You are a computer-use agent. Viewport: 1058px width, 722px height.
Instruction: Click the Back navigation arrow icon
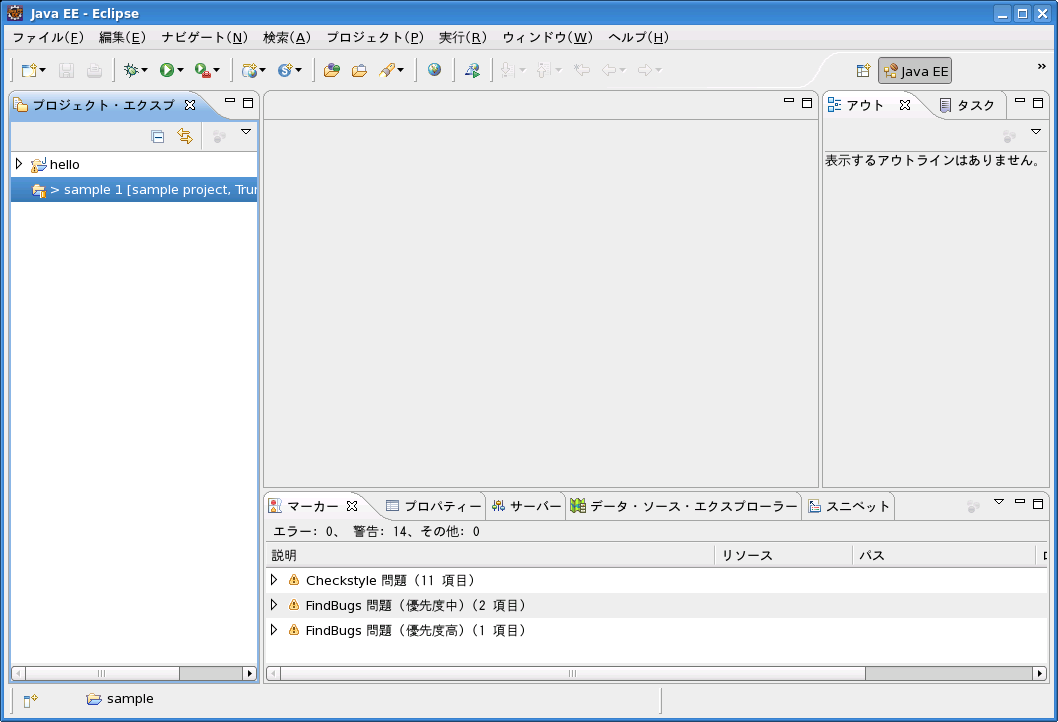pyautogui.click(x=609, y=70)
